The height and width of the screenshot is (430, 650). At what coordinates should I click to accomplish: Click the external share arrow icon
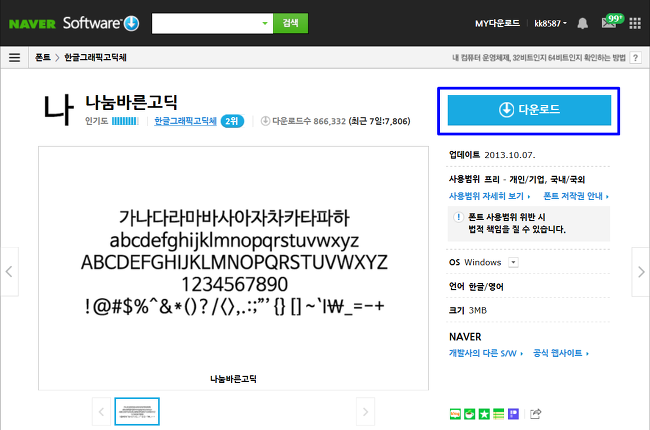[536, 414]
